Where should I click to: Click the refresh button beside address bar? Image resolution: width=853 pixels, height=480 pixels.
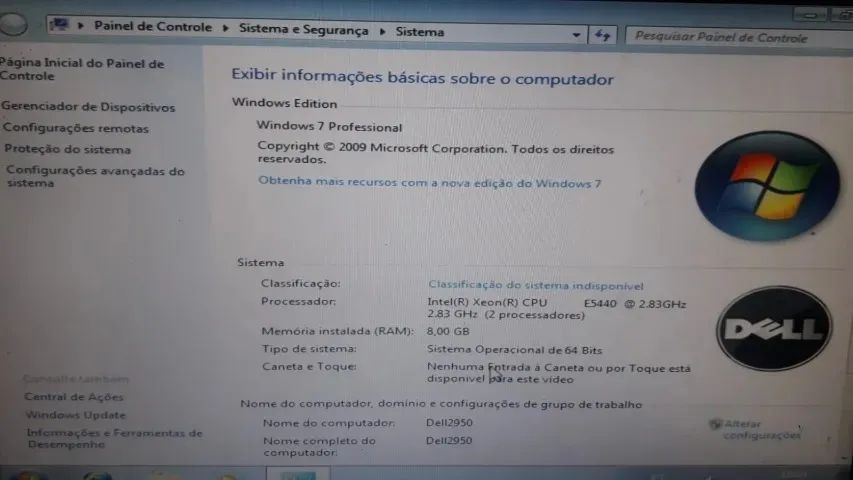(602, 36)
